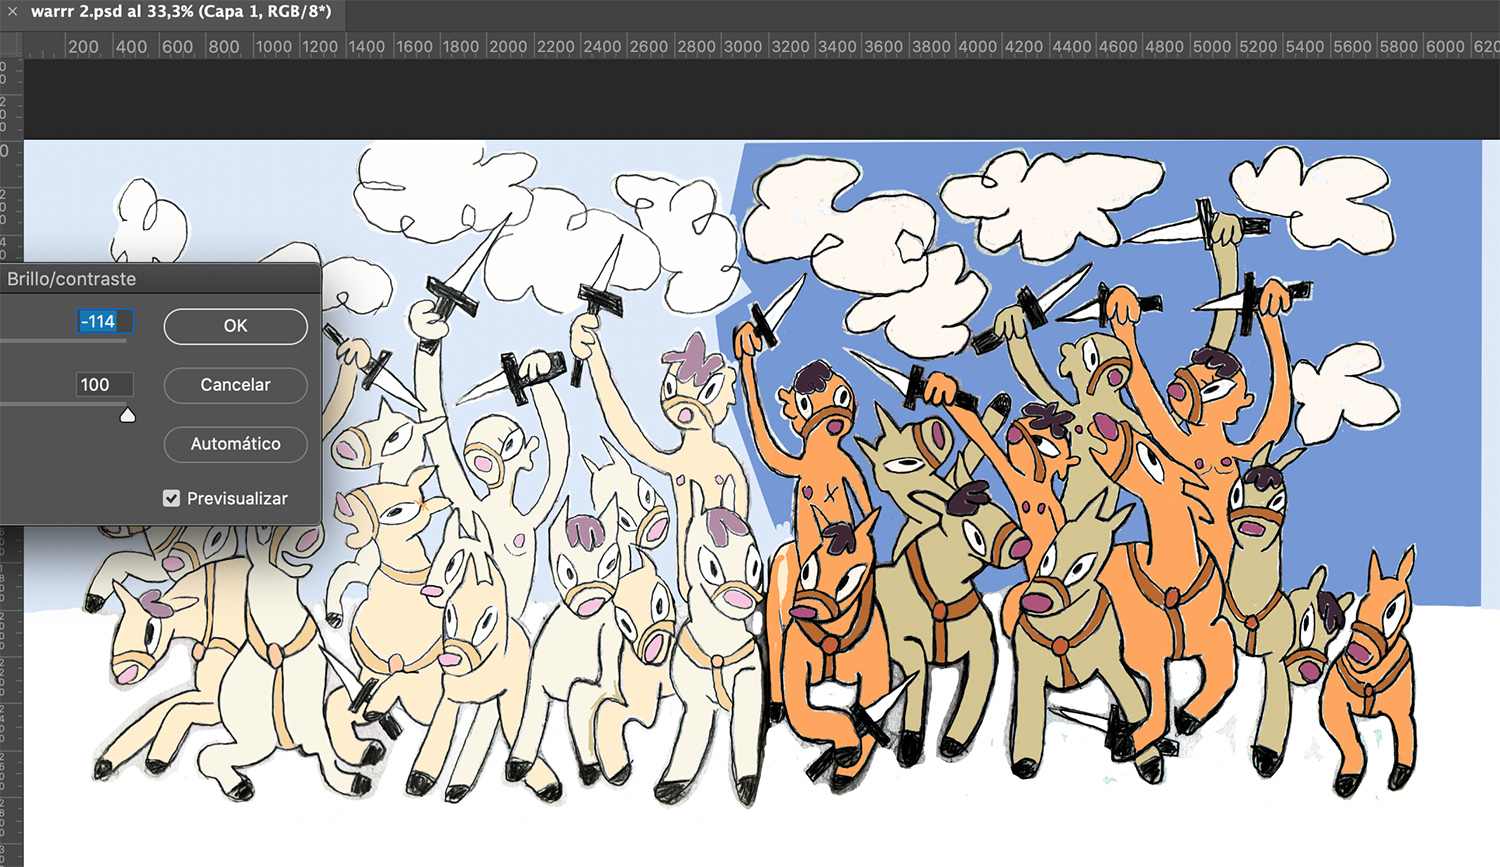The image size is (1500, 867).
Task: Click the Previsualizar label text
Action: coord(237,498)
